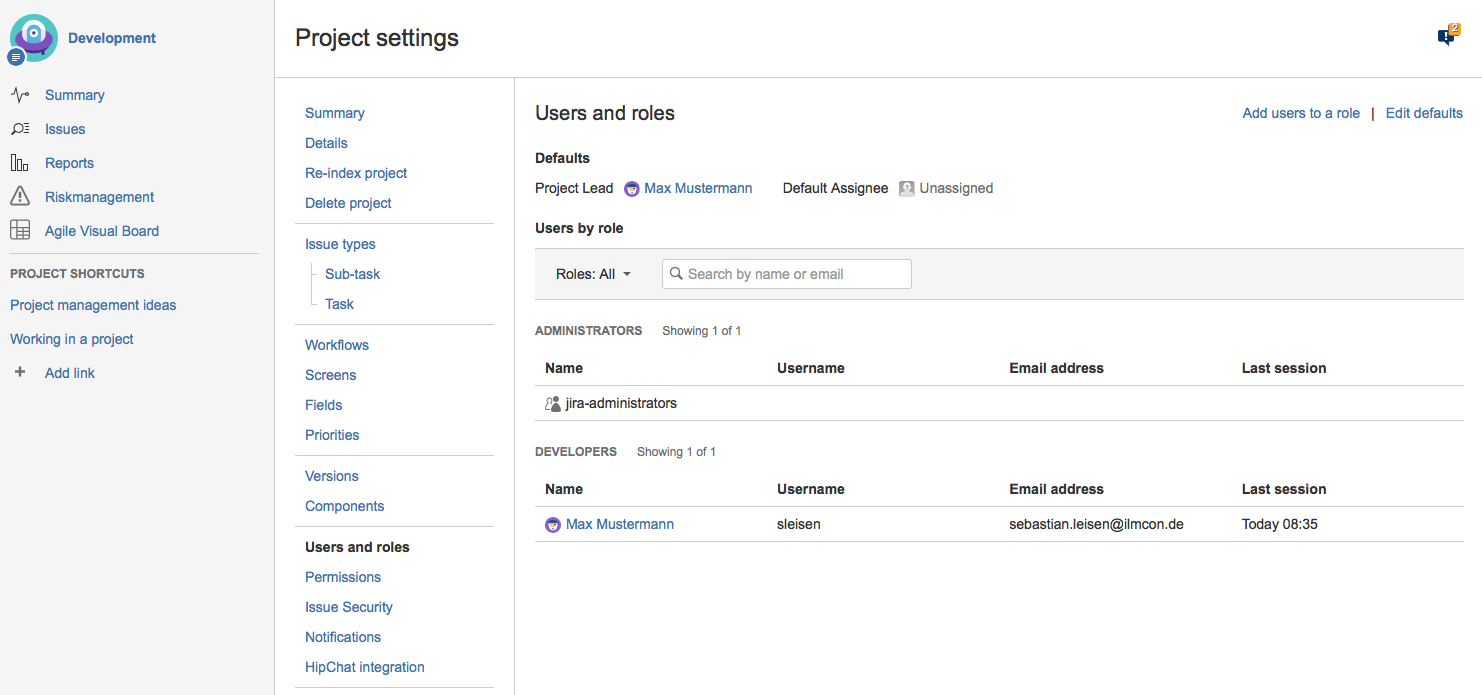
Task: Click the jira-administrators group icon
Action: 552,403
